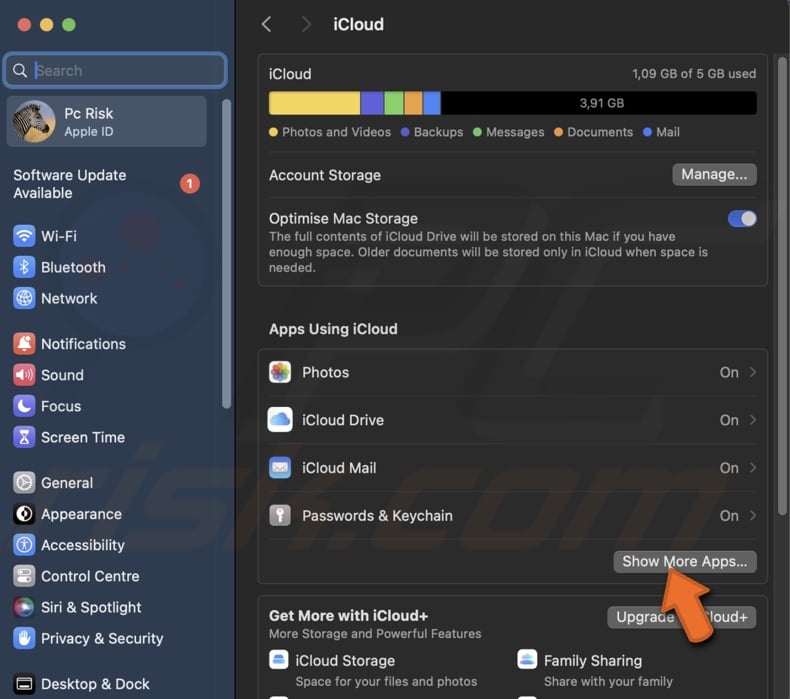
Task: Click the iCloud Storage feature icon
Action: coord(279,659)
